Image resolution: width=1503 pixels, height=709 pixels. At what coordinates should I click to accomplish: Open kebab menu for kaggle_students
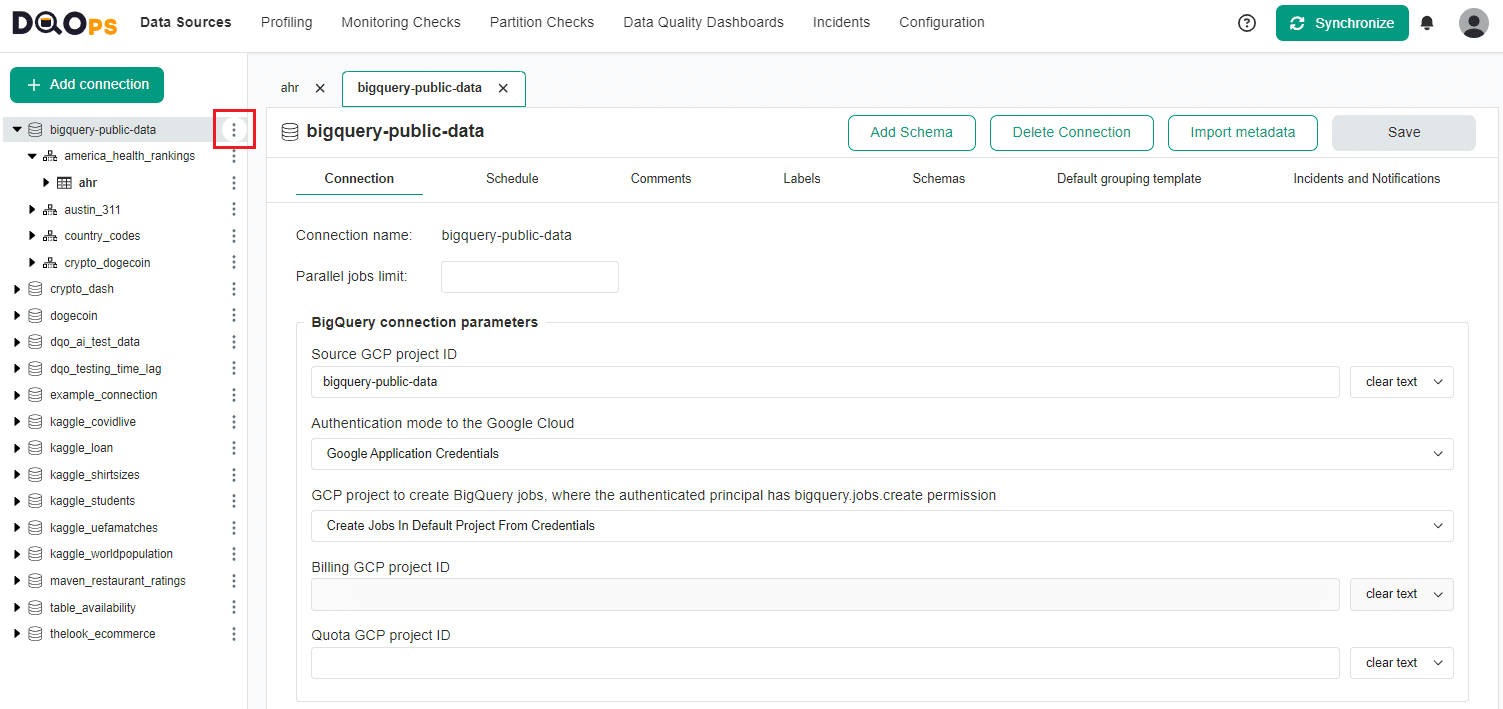[234, 501]
